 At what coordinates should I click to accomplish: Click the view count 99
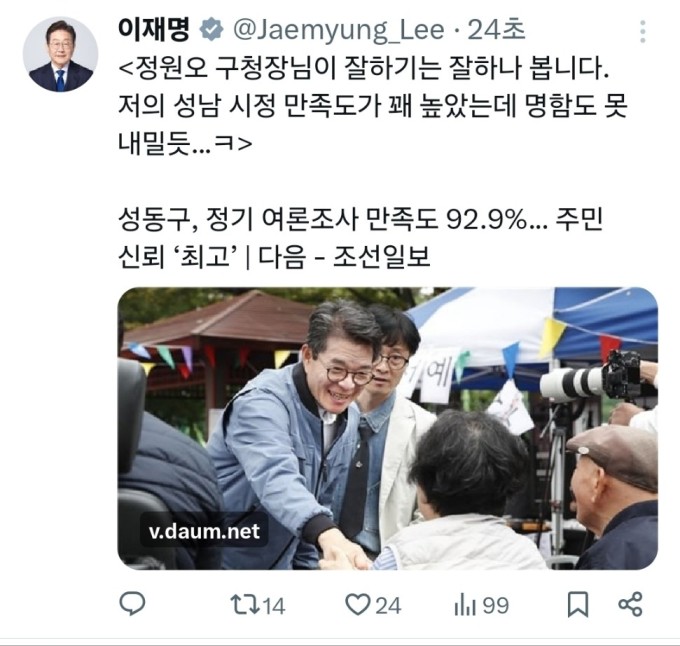[496, 605]
